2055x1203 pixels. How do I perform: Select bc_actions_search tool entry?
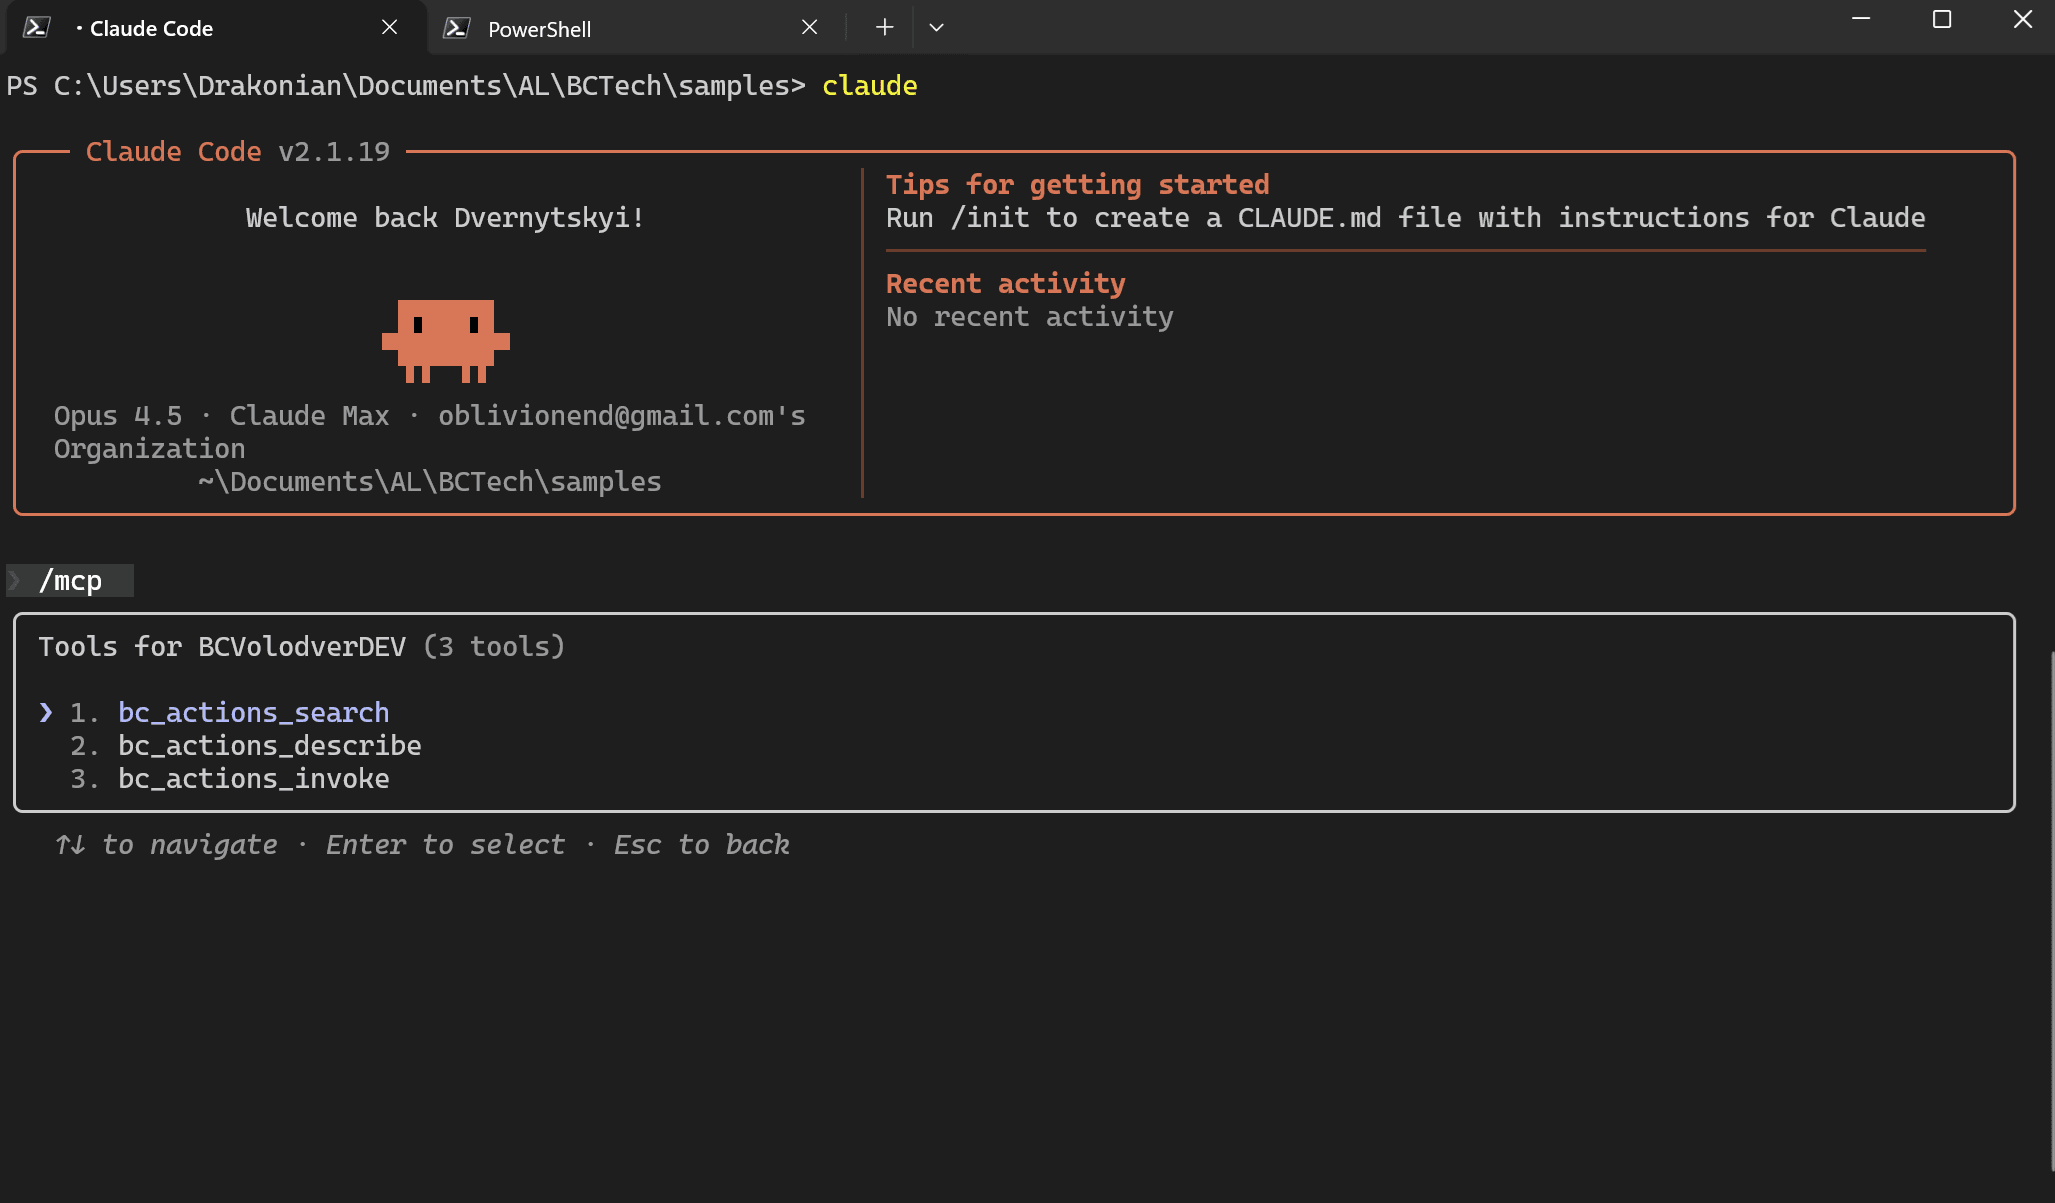[x=253, y=712]
